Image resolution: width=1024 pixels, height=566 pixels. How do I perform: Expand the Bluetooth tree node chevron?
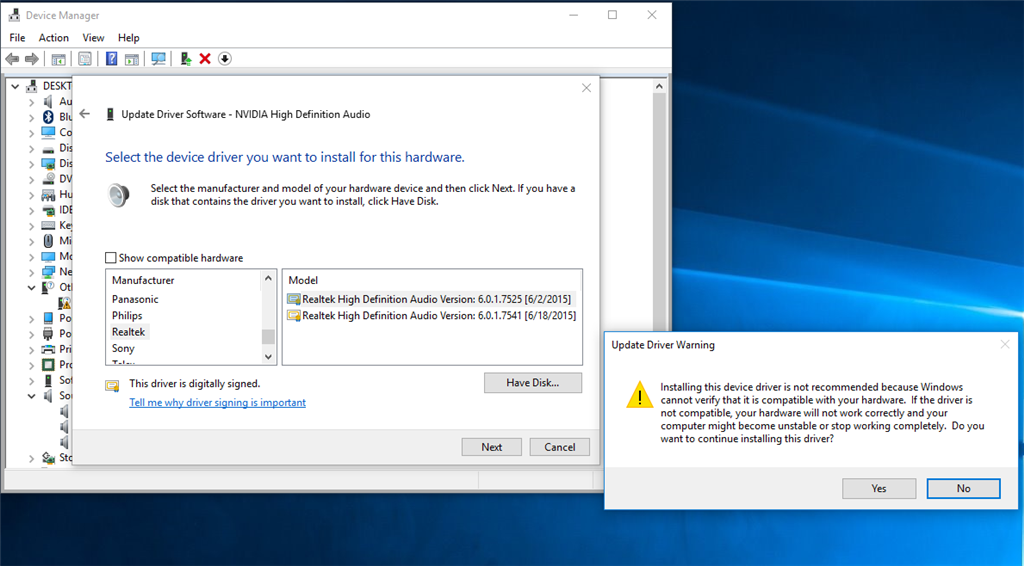pos(31,117)
